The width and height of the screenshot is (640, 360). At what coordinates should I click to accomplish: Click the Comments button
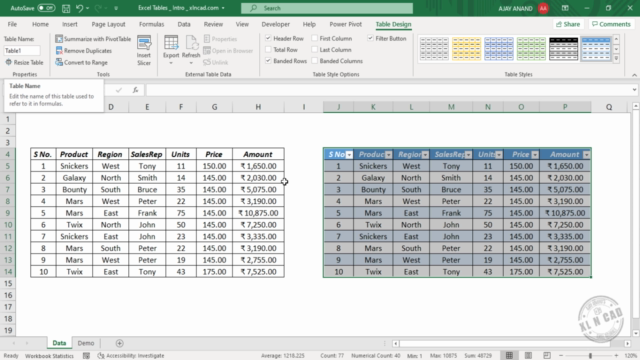click(x=611, y=24)
